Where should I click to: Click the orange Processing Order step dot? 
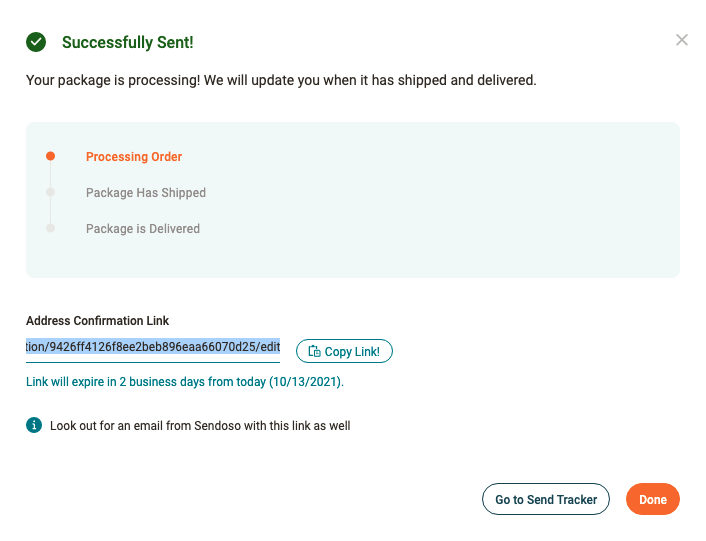[50, 157]
